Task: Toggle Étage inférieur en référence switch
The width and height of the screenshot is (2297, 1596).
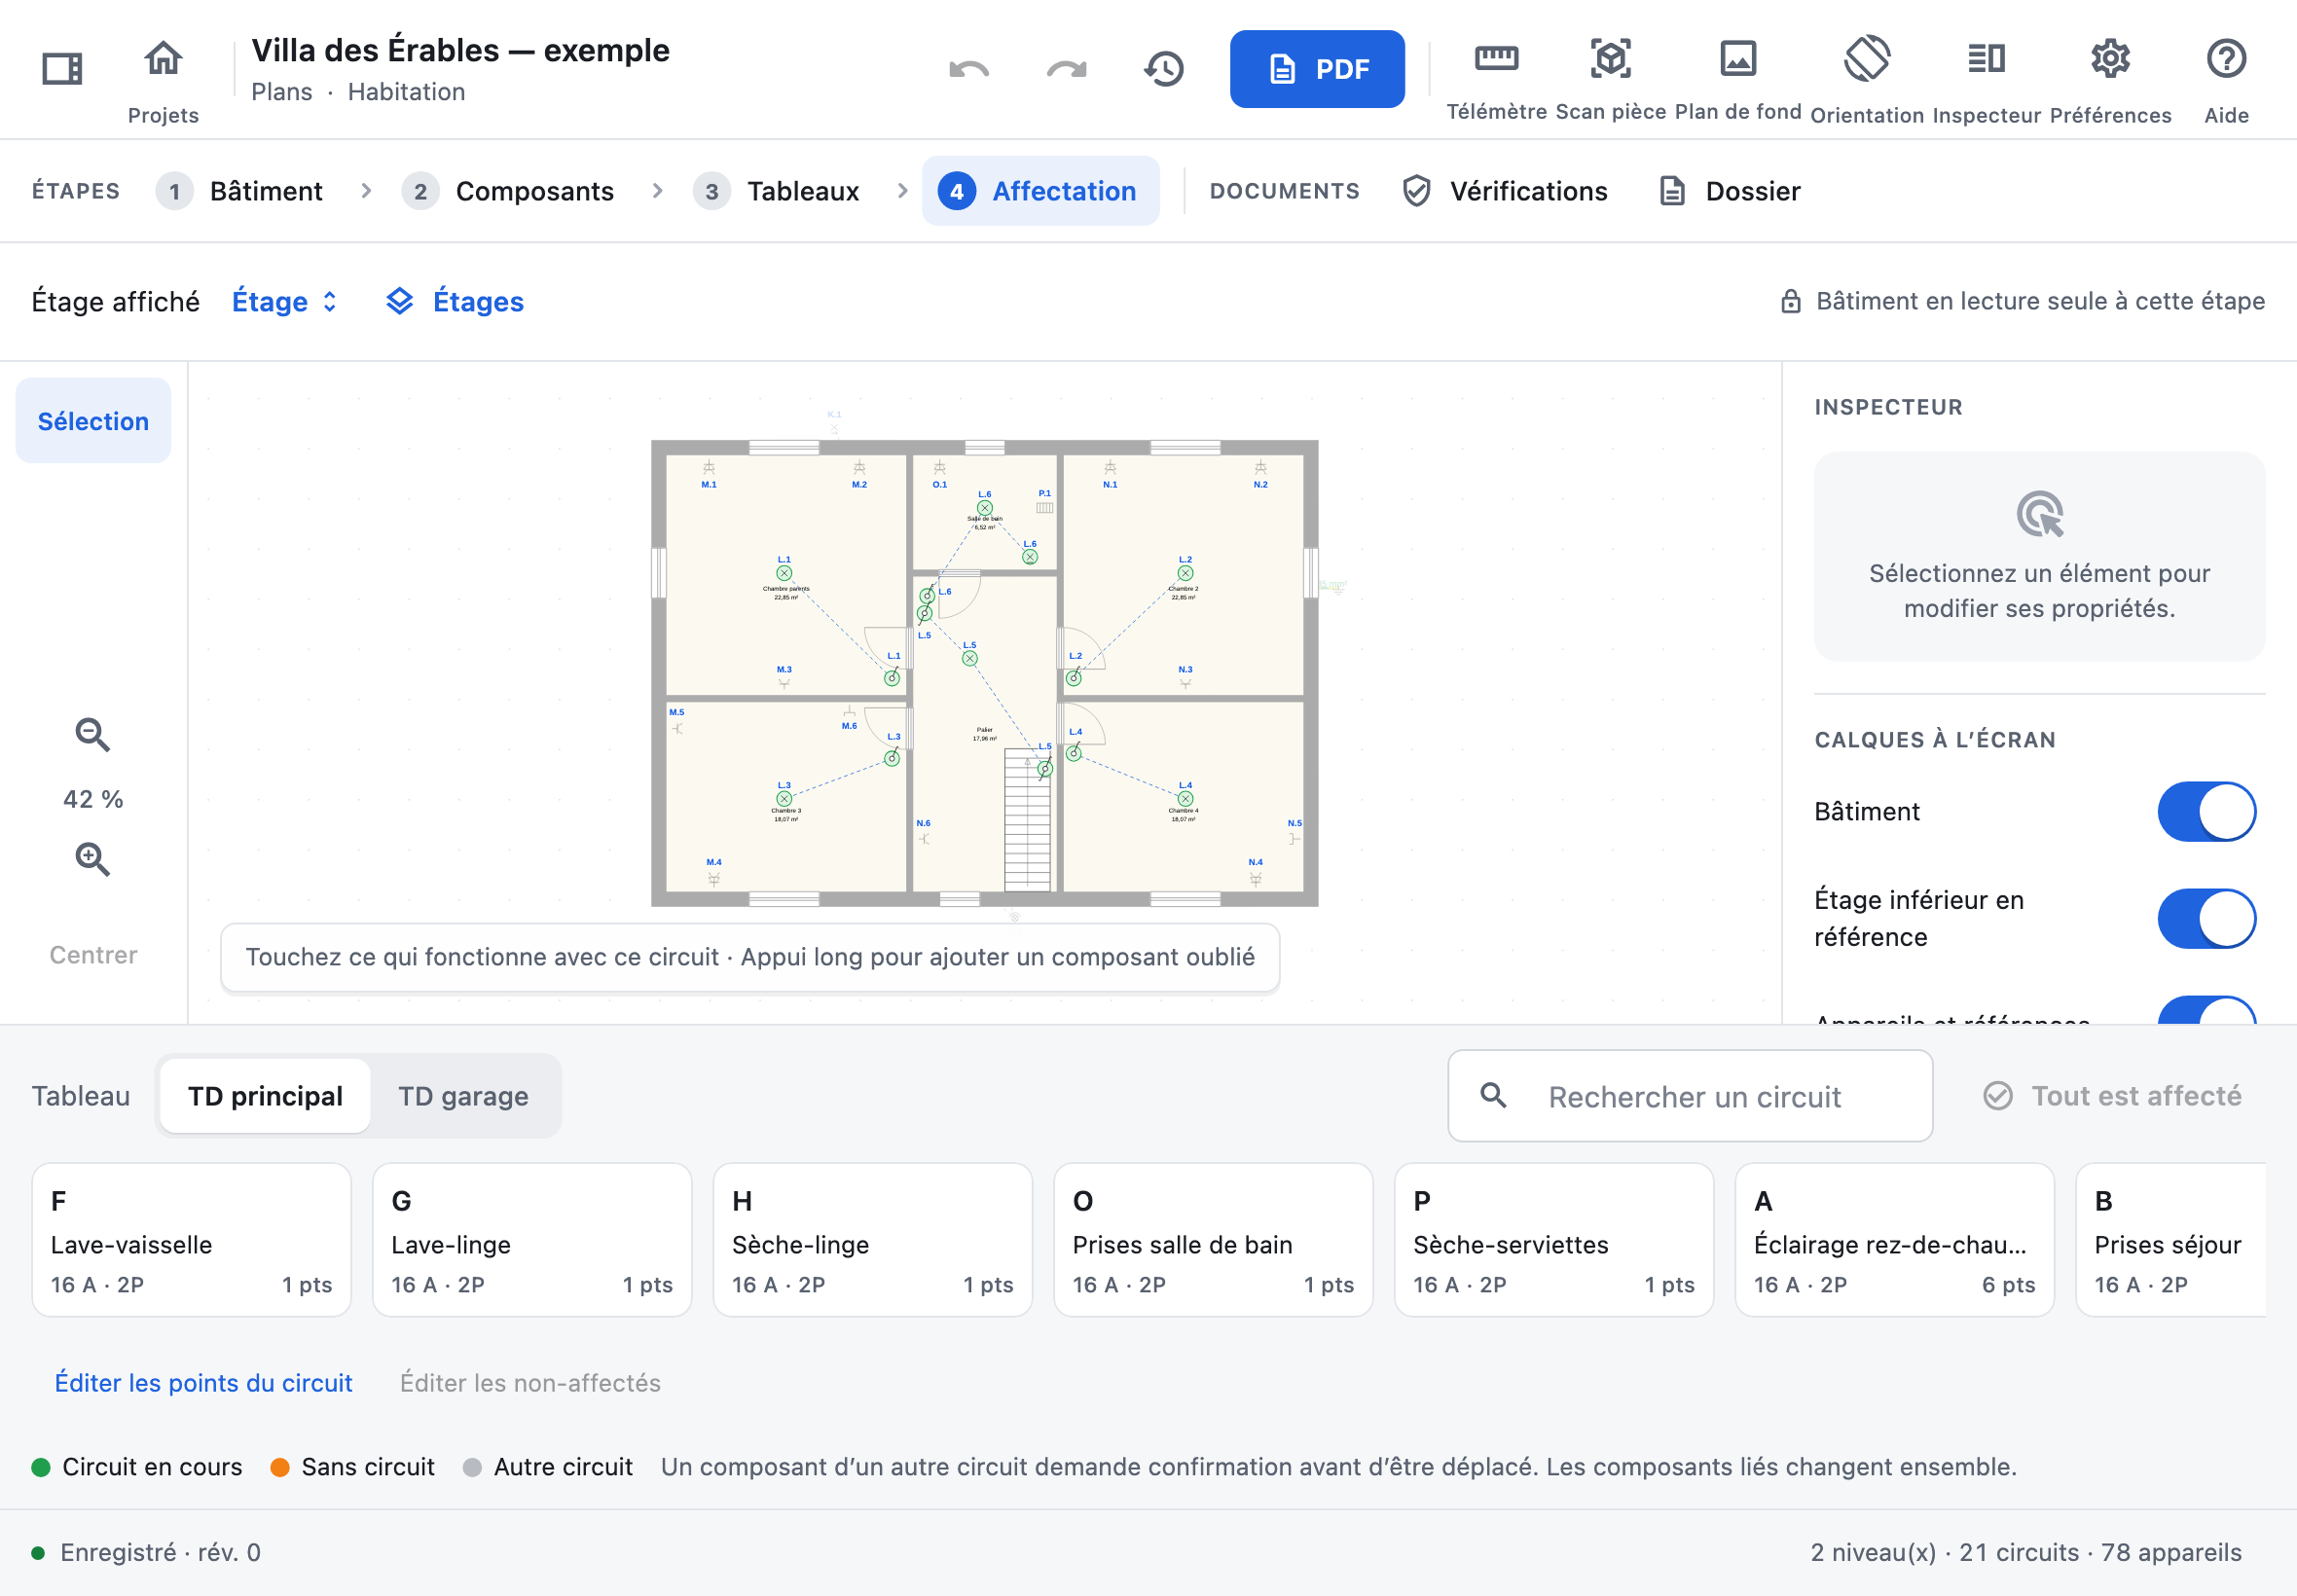Action: (2206, 919)
